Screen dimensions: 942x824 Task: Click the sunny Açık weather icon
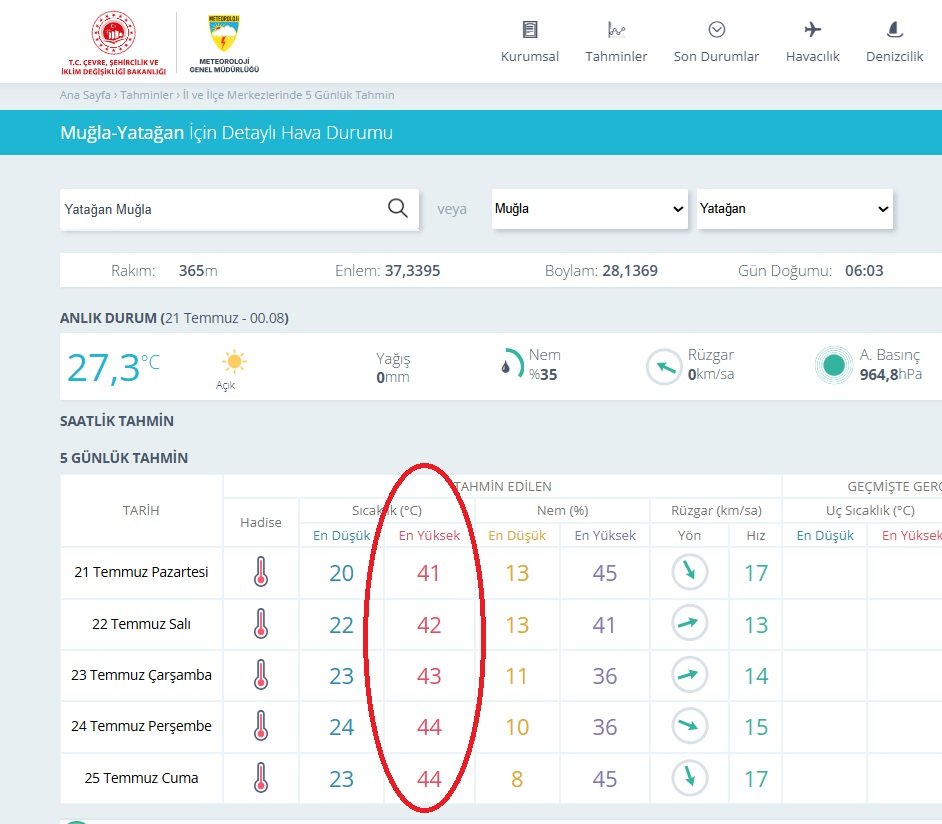(234, 361)
